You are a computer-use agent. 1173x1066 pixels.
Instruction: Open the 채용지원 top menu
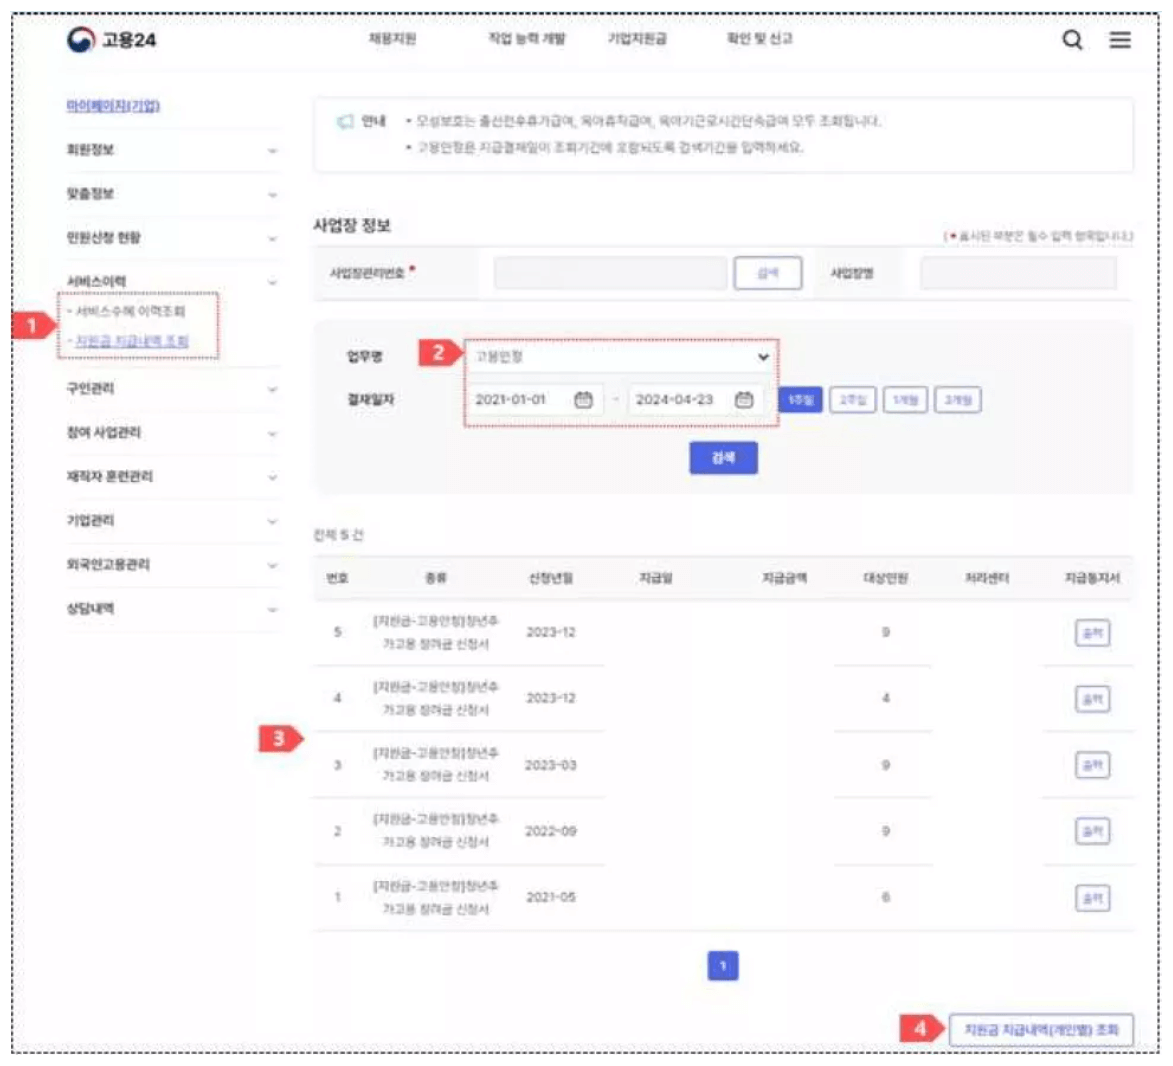point(392,38)
